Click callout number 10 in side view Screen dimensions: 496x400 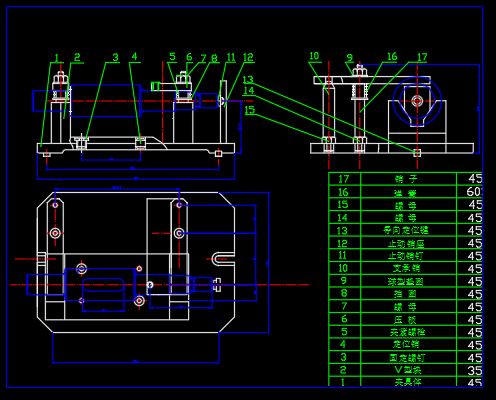pos(314,56)
